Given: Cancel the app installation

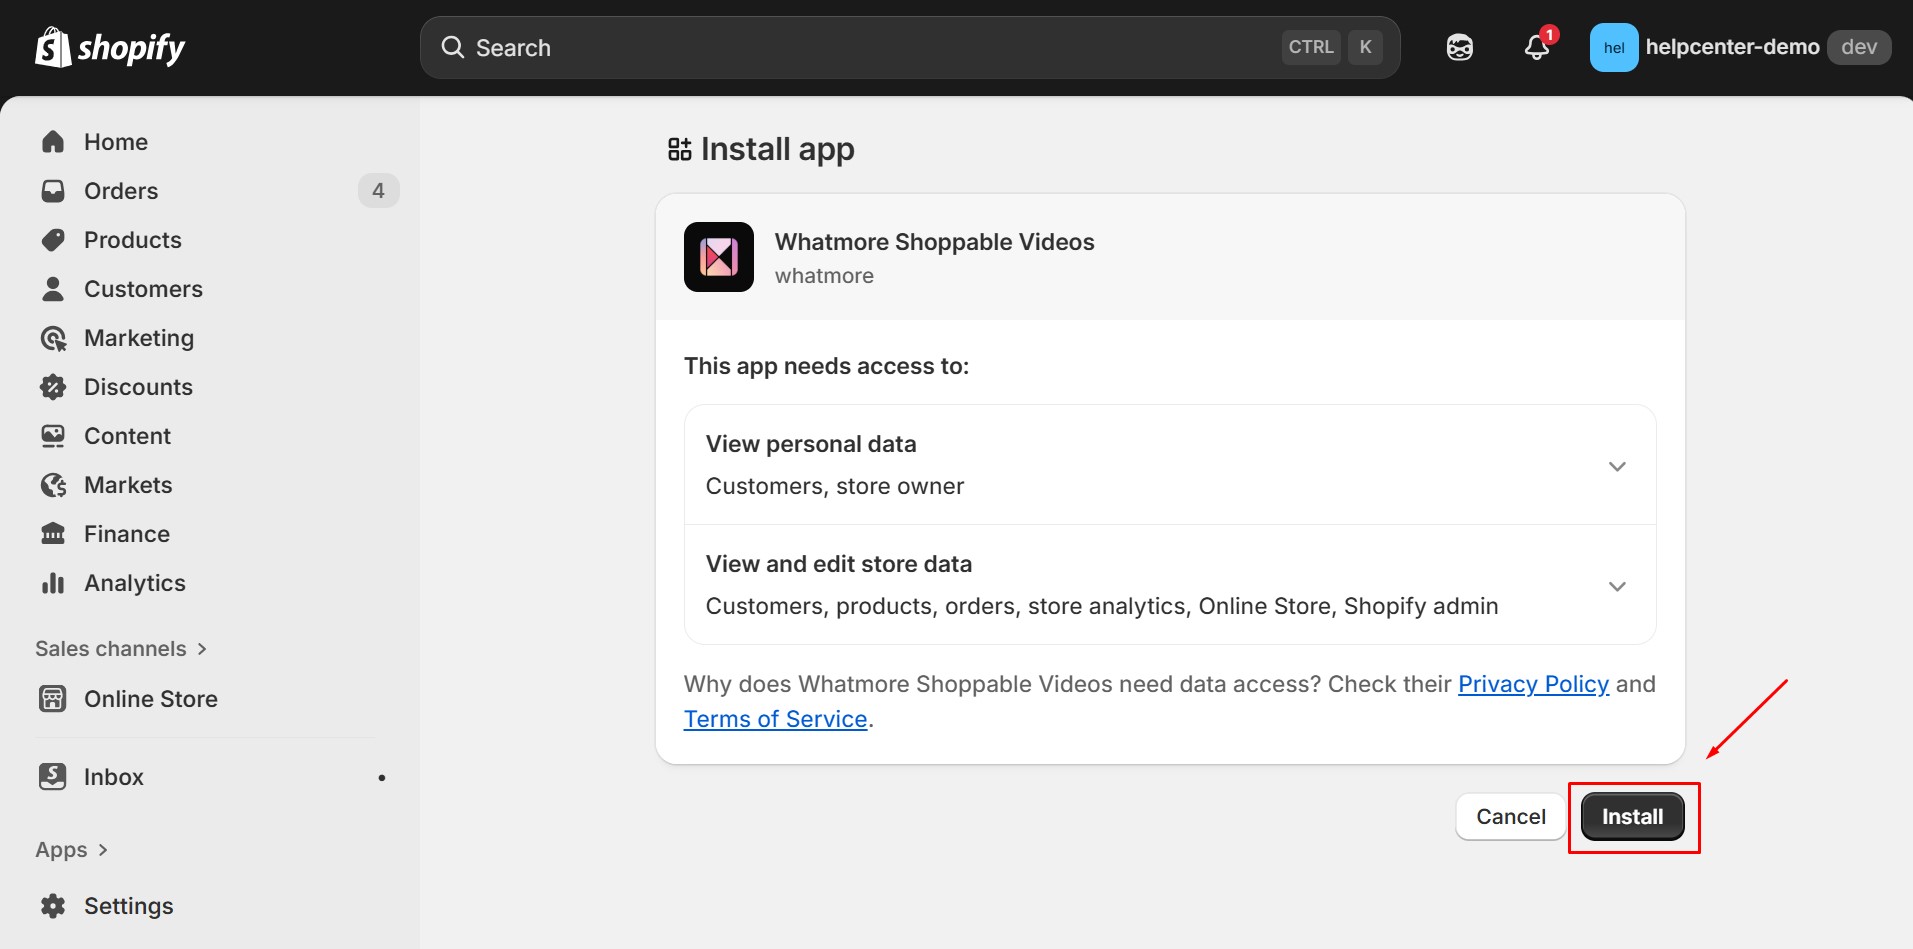Looking at the screenshot, I should click(x=1510, y=817).
